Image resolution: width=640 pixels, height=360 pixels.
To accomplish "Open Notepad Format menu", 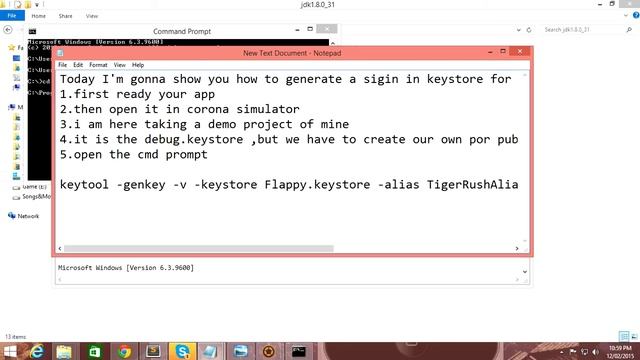I will point(98,65).
